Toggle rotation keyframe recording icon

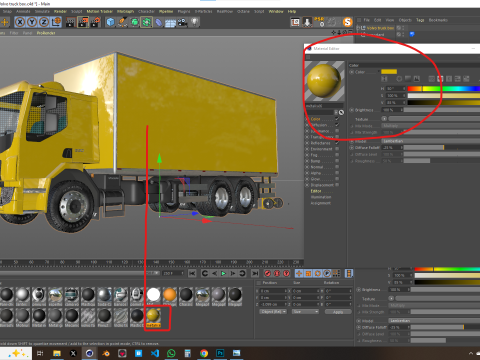pyautogui.click(x=318, y=274)
